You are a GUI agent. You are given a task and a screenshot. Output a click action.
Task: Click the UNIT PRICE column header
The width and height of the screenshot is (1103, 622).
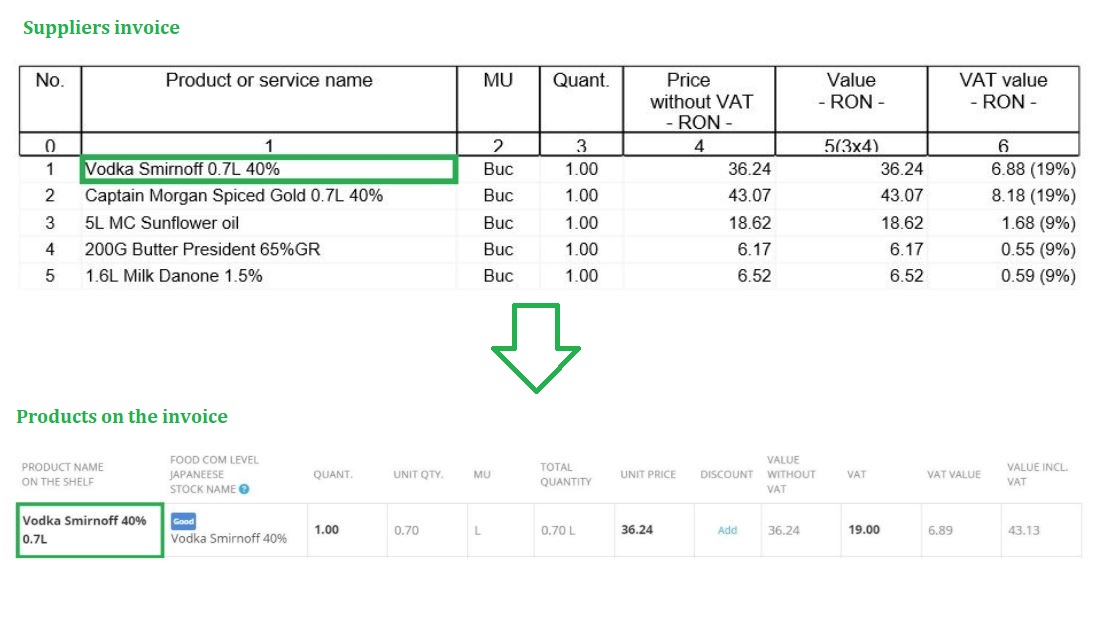[x=648, y=474]
